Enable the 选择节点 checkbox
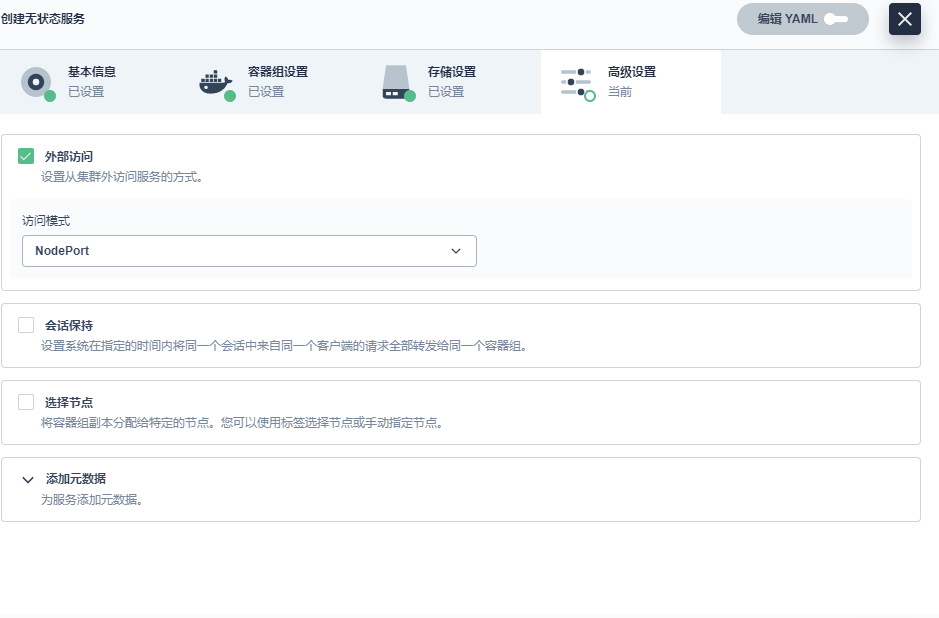939x618 pixels. [26, 402]
